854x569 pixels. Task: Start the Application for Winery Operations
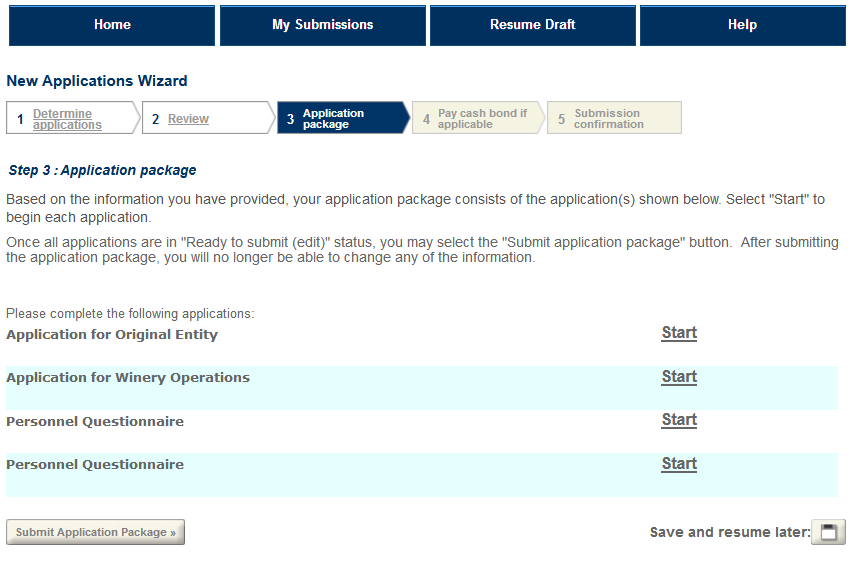point(679,377)
